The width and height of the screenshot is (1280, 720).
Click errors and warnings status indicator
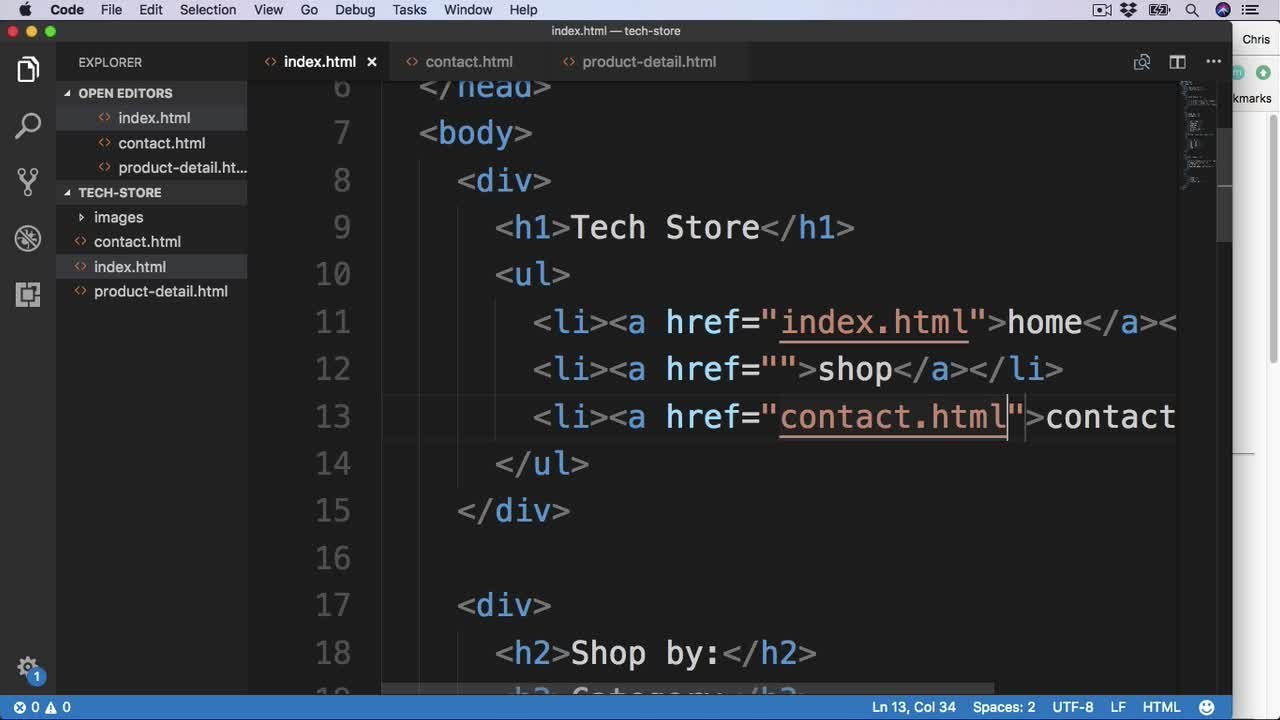click(42, 707)
